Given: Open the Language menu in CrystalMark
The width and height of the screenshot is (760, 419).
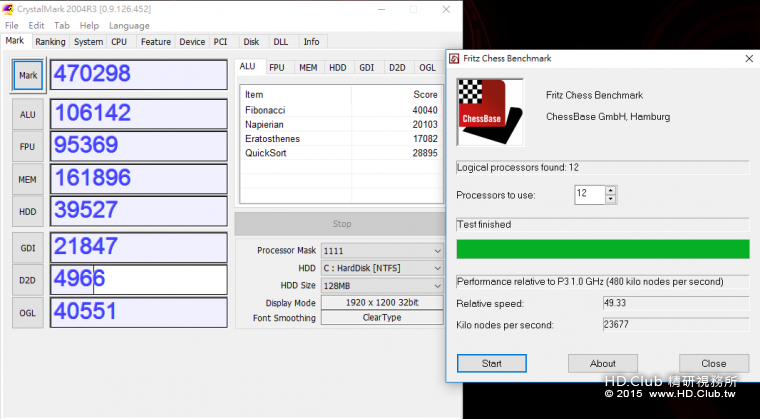Looking at the screenshot, I should (129, 26).
